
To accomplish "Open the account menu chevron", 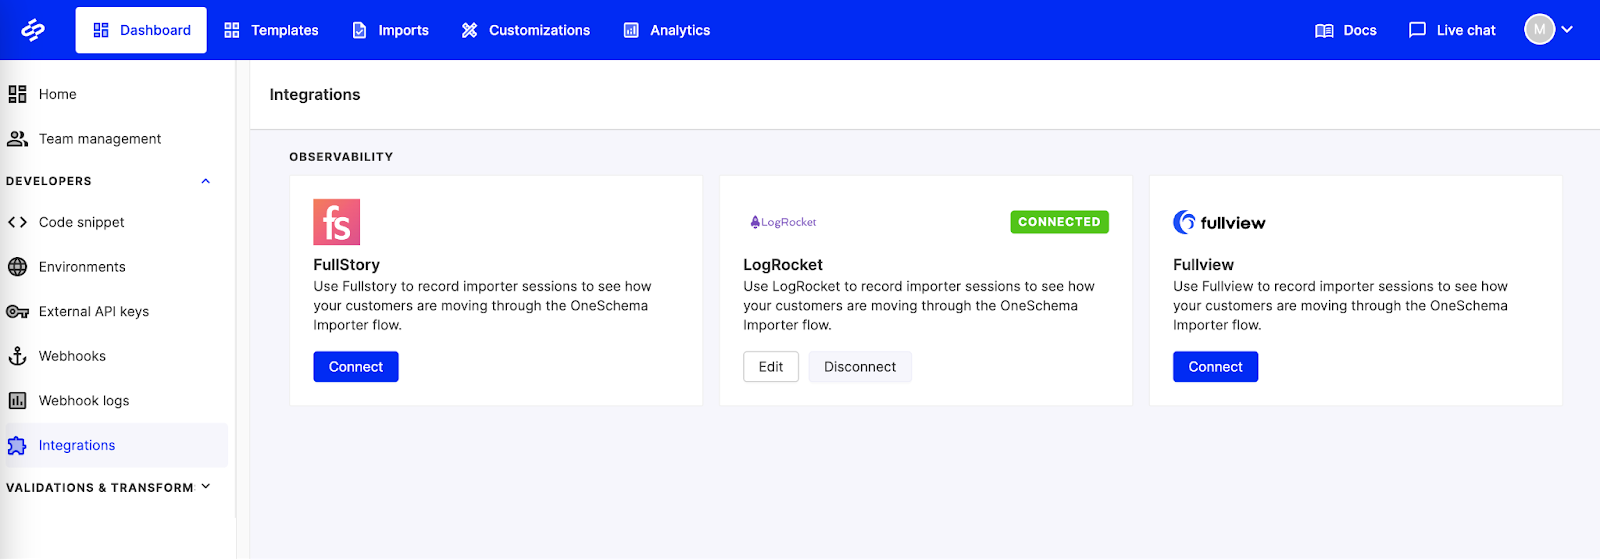I will 1567,30.
